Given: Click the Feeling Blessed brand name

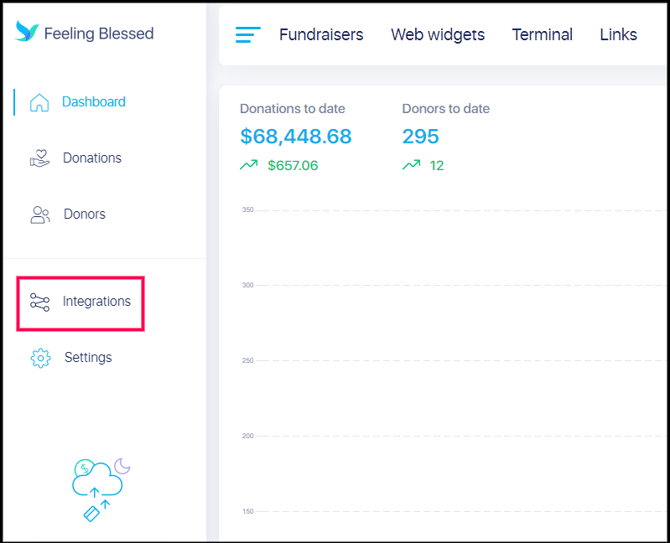Looking at the screenshot, I should pyautogui.click(x=99, y=34).
